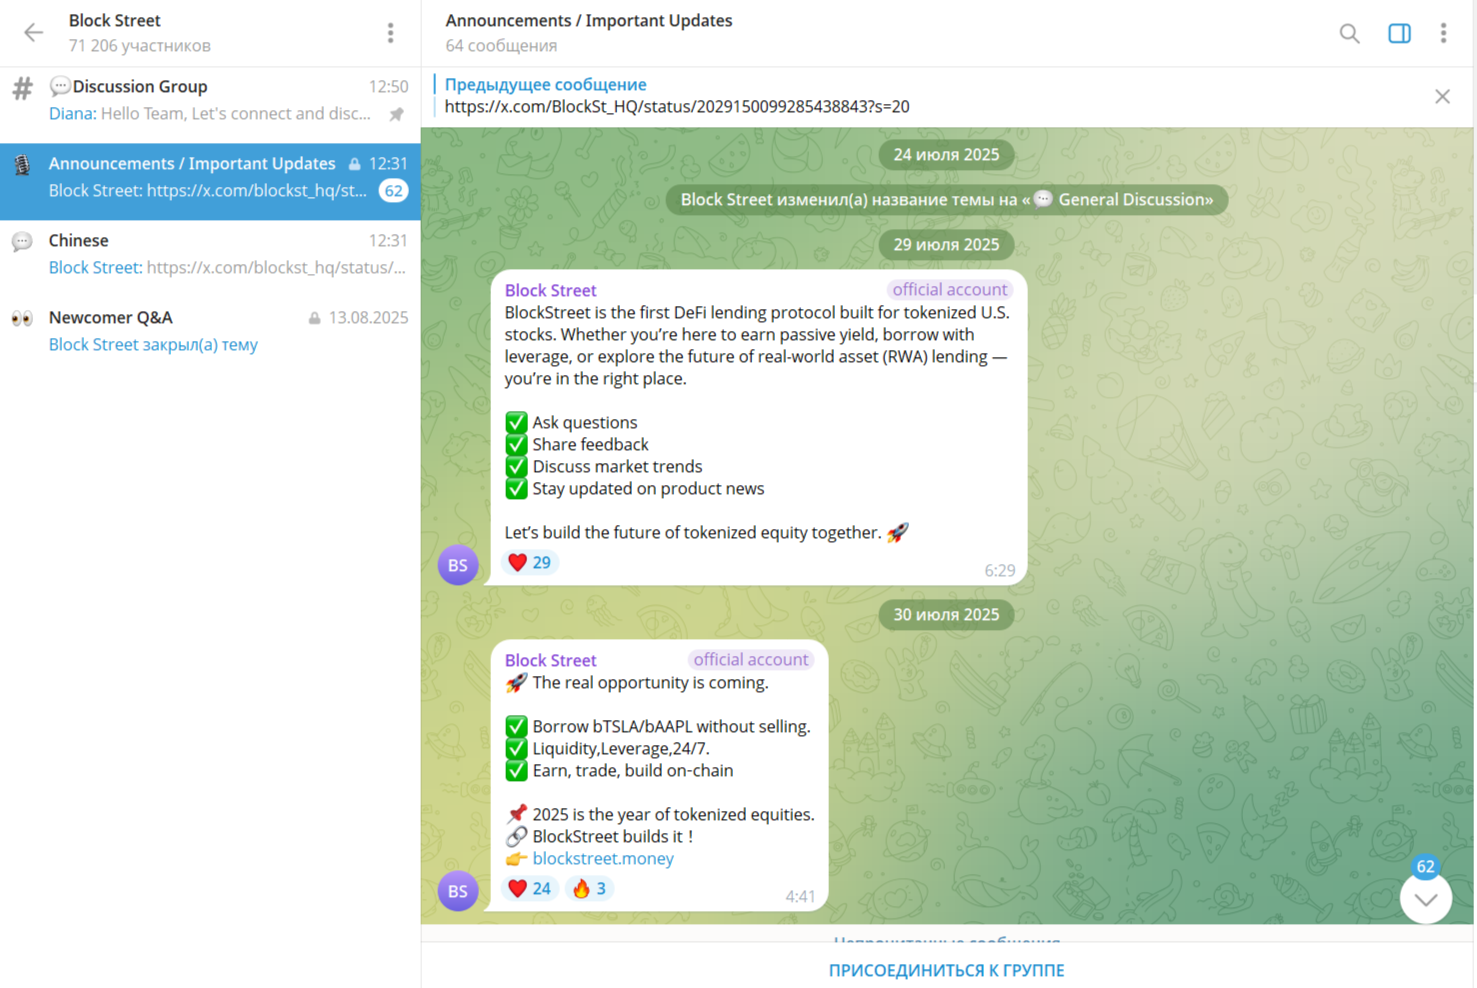This screenshot has width=1477, height=988.
Task: Toggle the right sidebar panel icon
Action: [x=1399, y=33]
